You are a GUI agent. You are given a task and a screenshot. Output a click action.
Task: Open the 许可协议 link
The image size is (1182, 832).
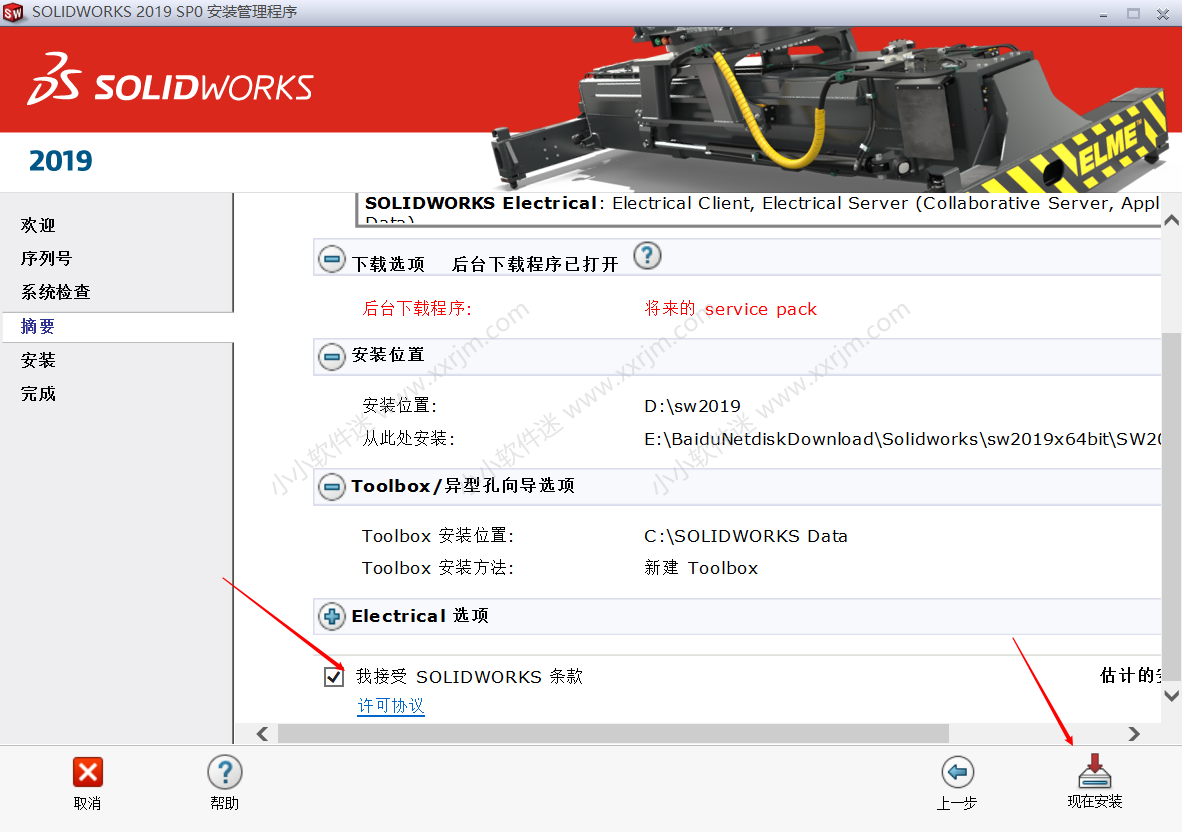(390, 706)
